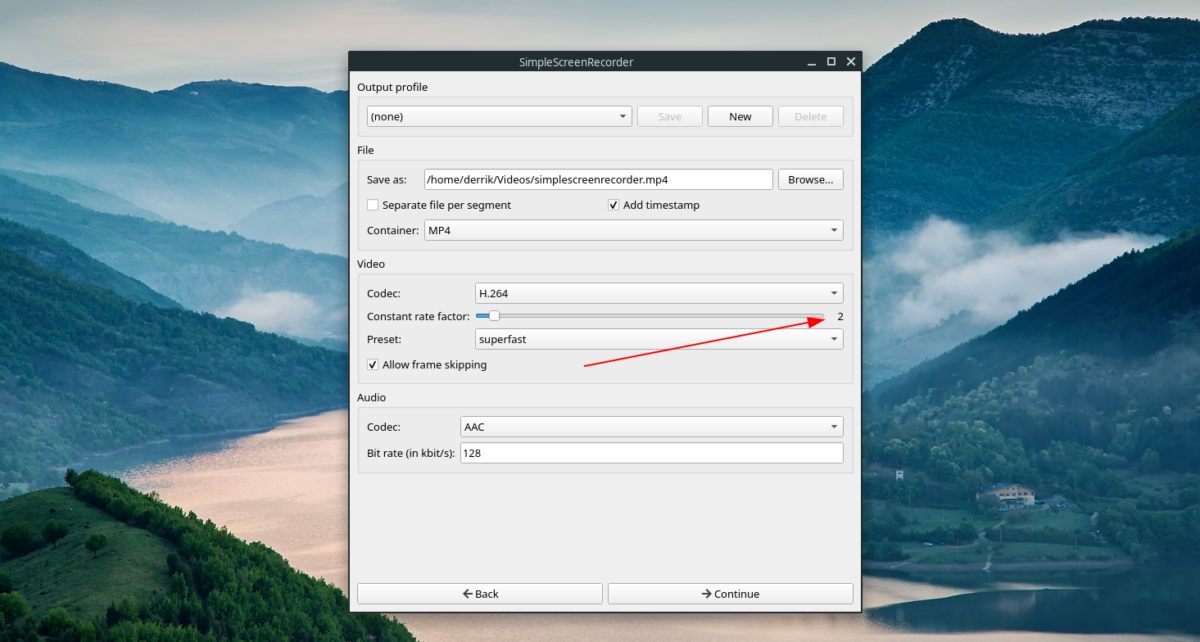Click the Continue button
The image size is (1200, 642).
(730, 594)
